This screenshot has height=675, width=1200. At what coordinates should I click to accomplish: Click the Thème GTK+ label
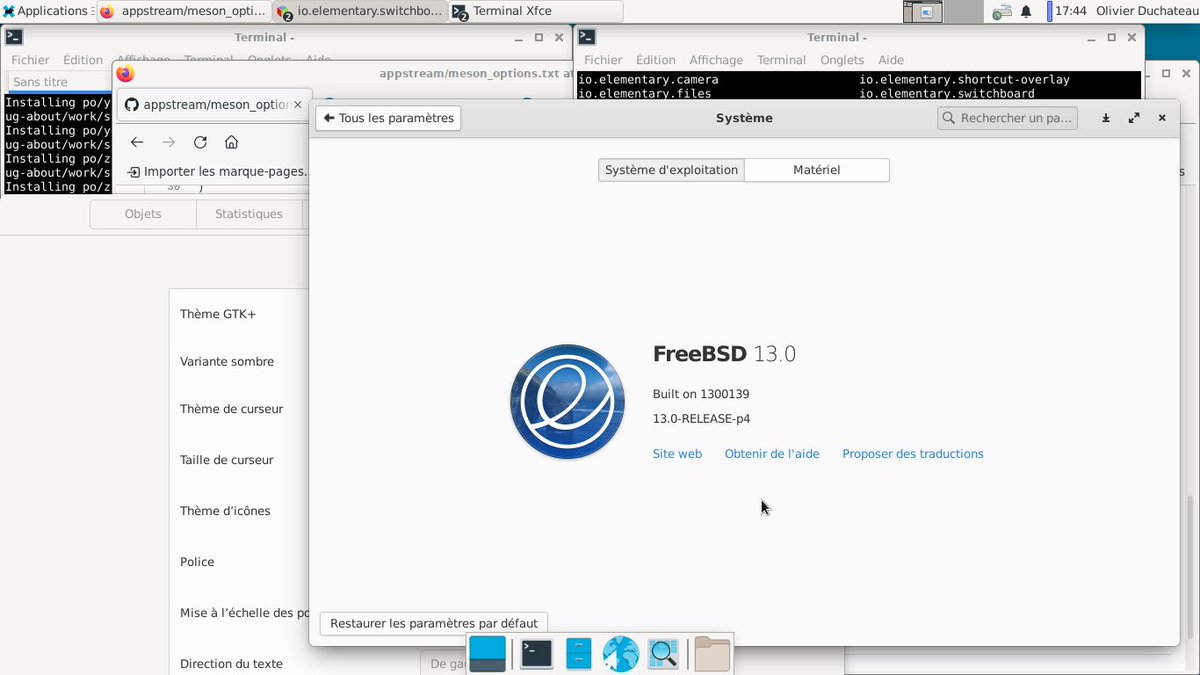pyautogui.click(x=218, y=314)
